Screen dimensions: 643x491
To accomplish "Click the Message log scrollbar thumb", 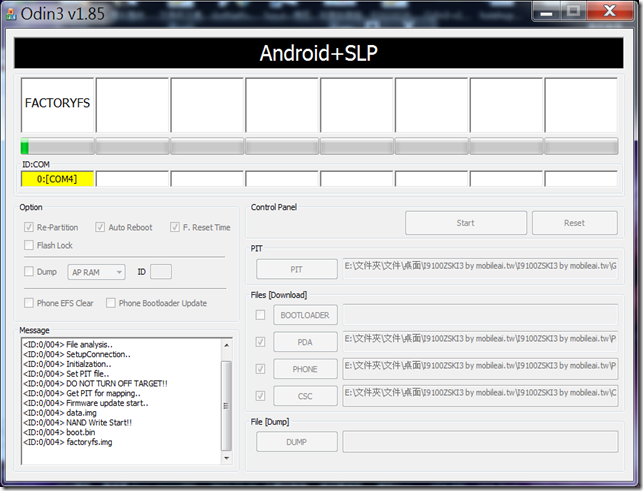I will [226, 405].
